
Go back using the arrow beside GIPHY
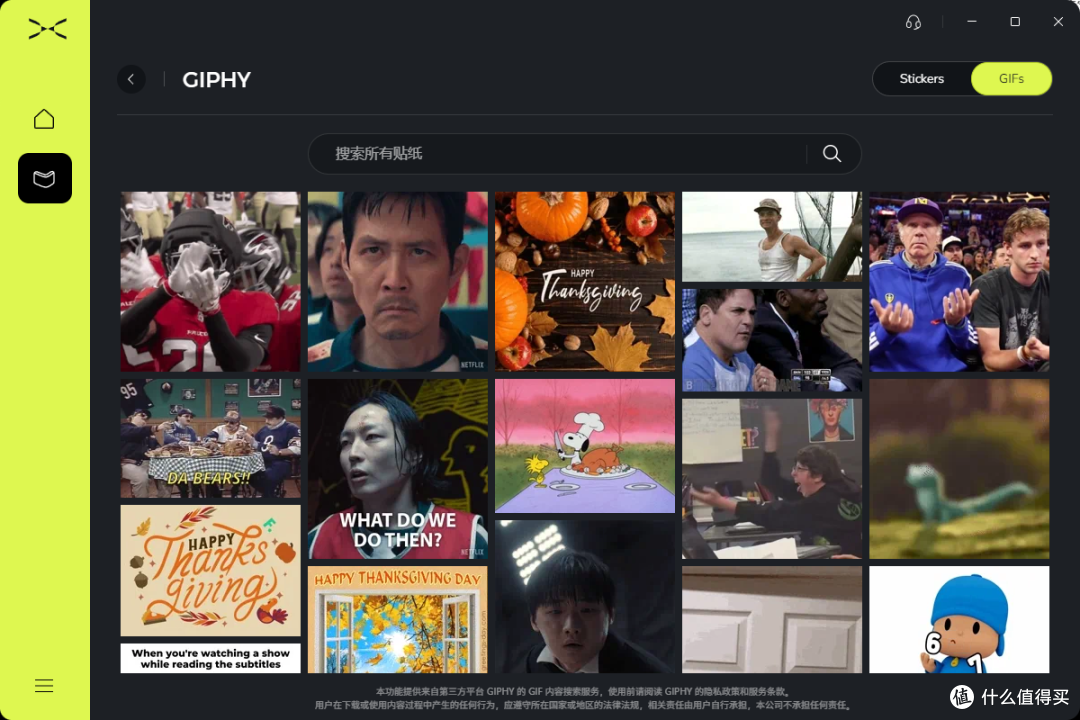pos(131,79)
